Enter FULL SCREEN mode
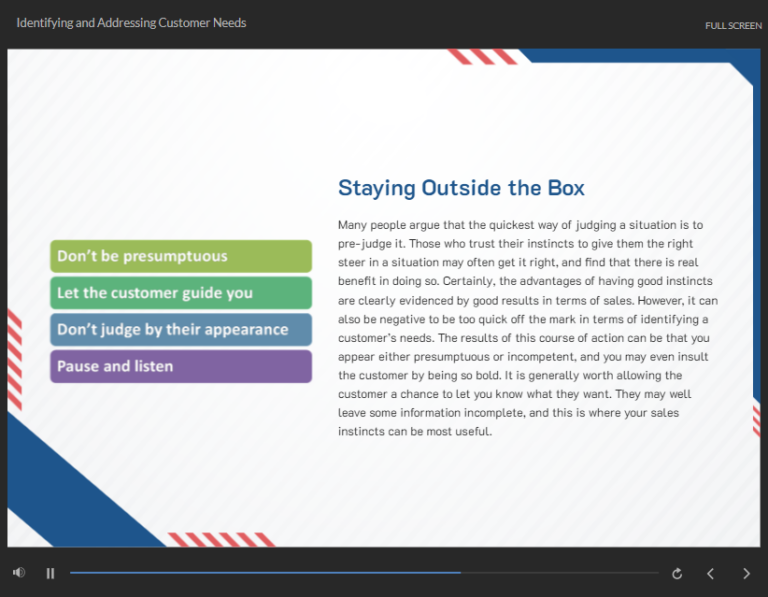 click(733, 25)
